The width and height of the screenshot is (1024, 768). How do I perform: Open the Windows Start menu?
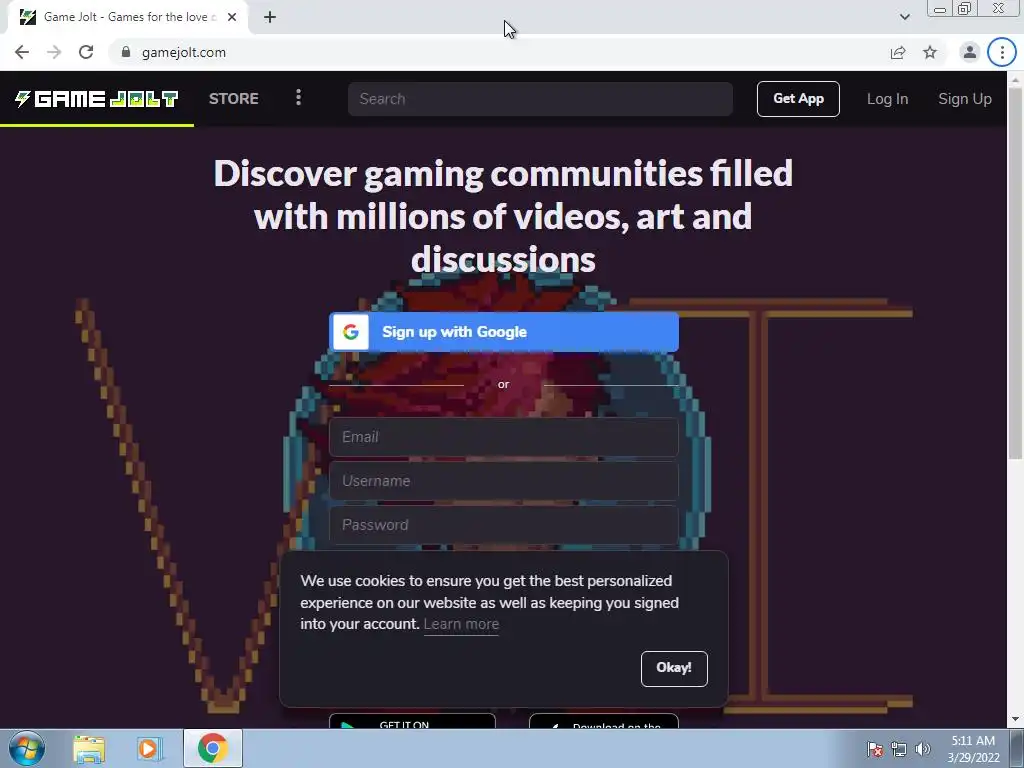[x=26, y=748]
